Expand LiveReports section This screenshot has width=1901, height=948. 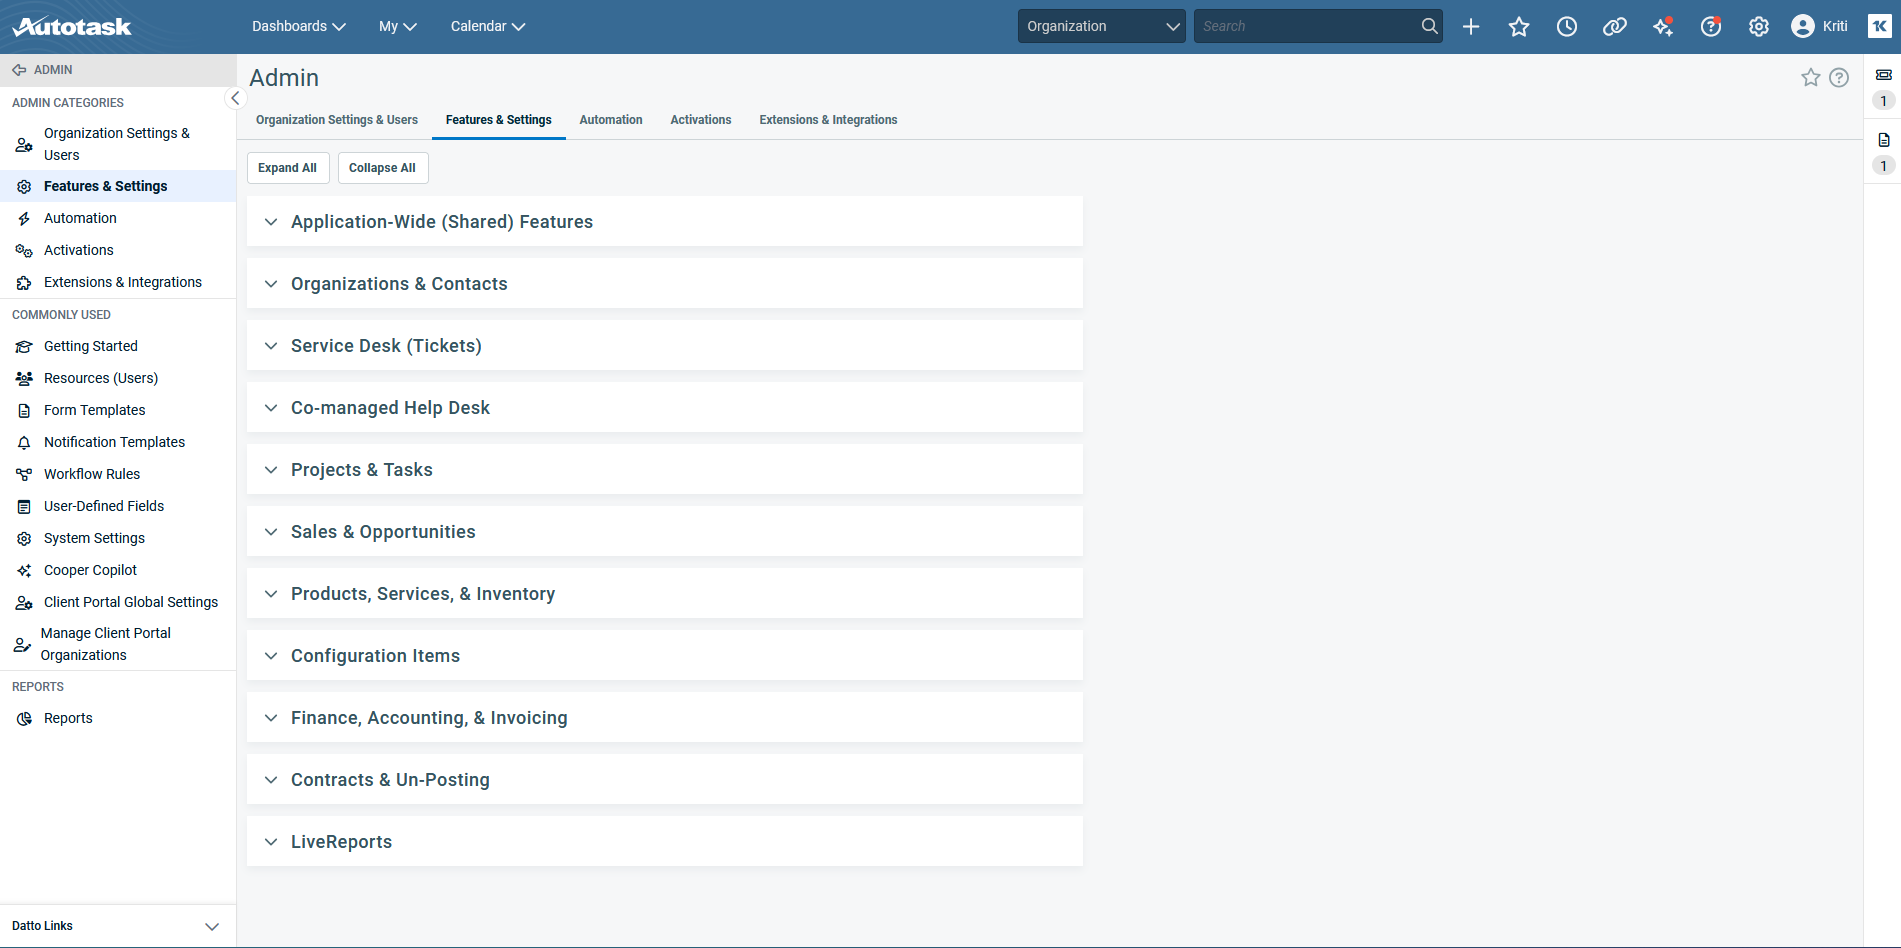tap(665, 842)
